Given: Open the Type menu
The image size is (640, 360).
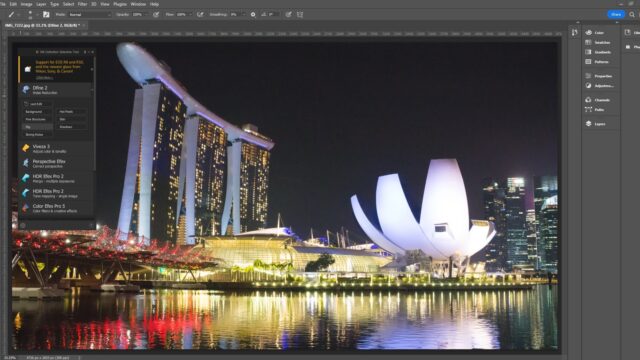Looking at the screenshot, I should [54, 4].
